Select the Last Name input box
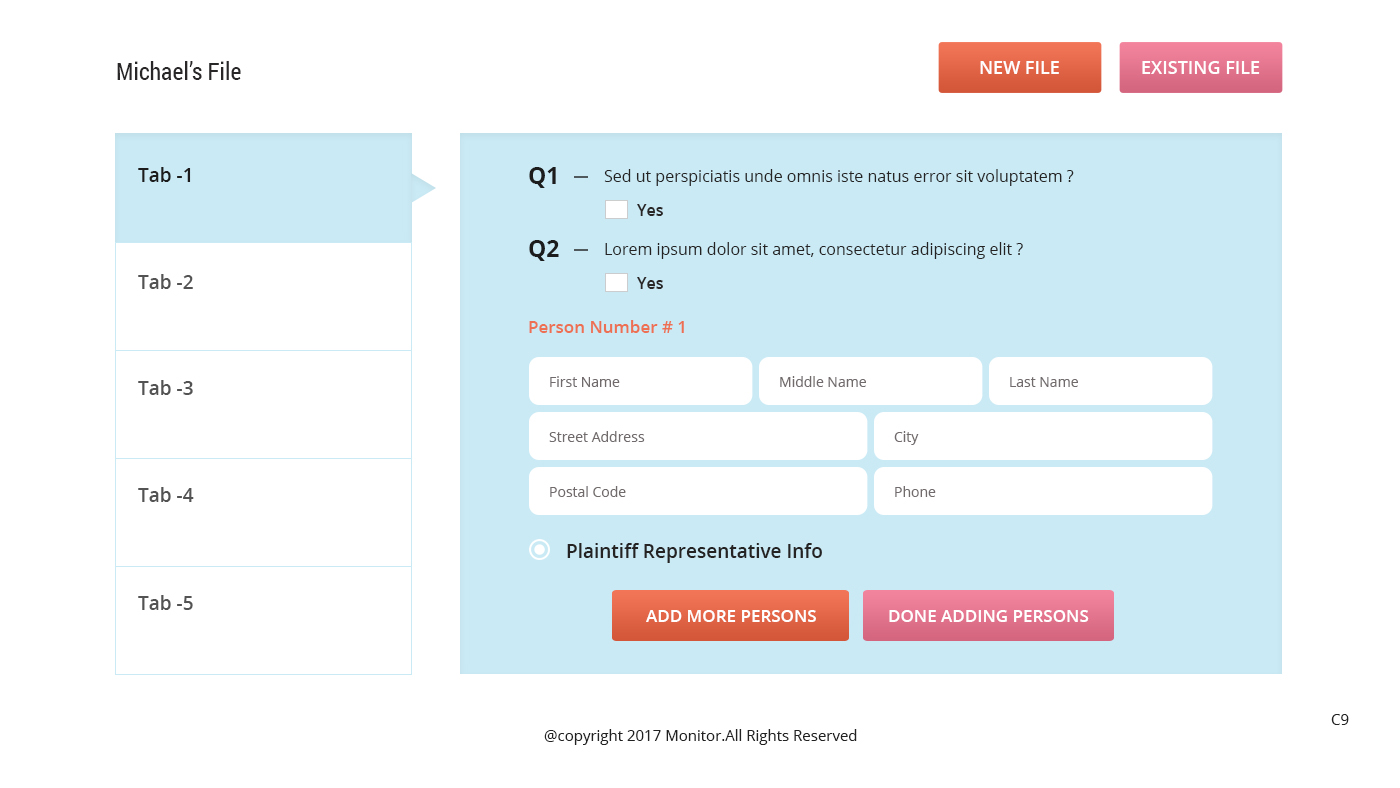This screenshot has height=788, width=1400. pyautogui.click(x=1100, y=382)
